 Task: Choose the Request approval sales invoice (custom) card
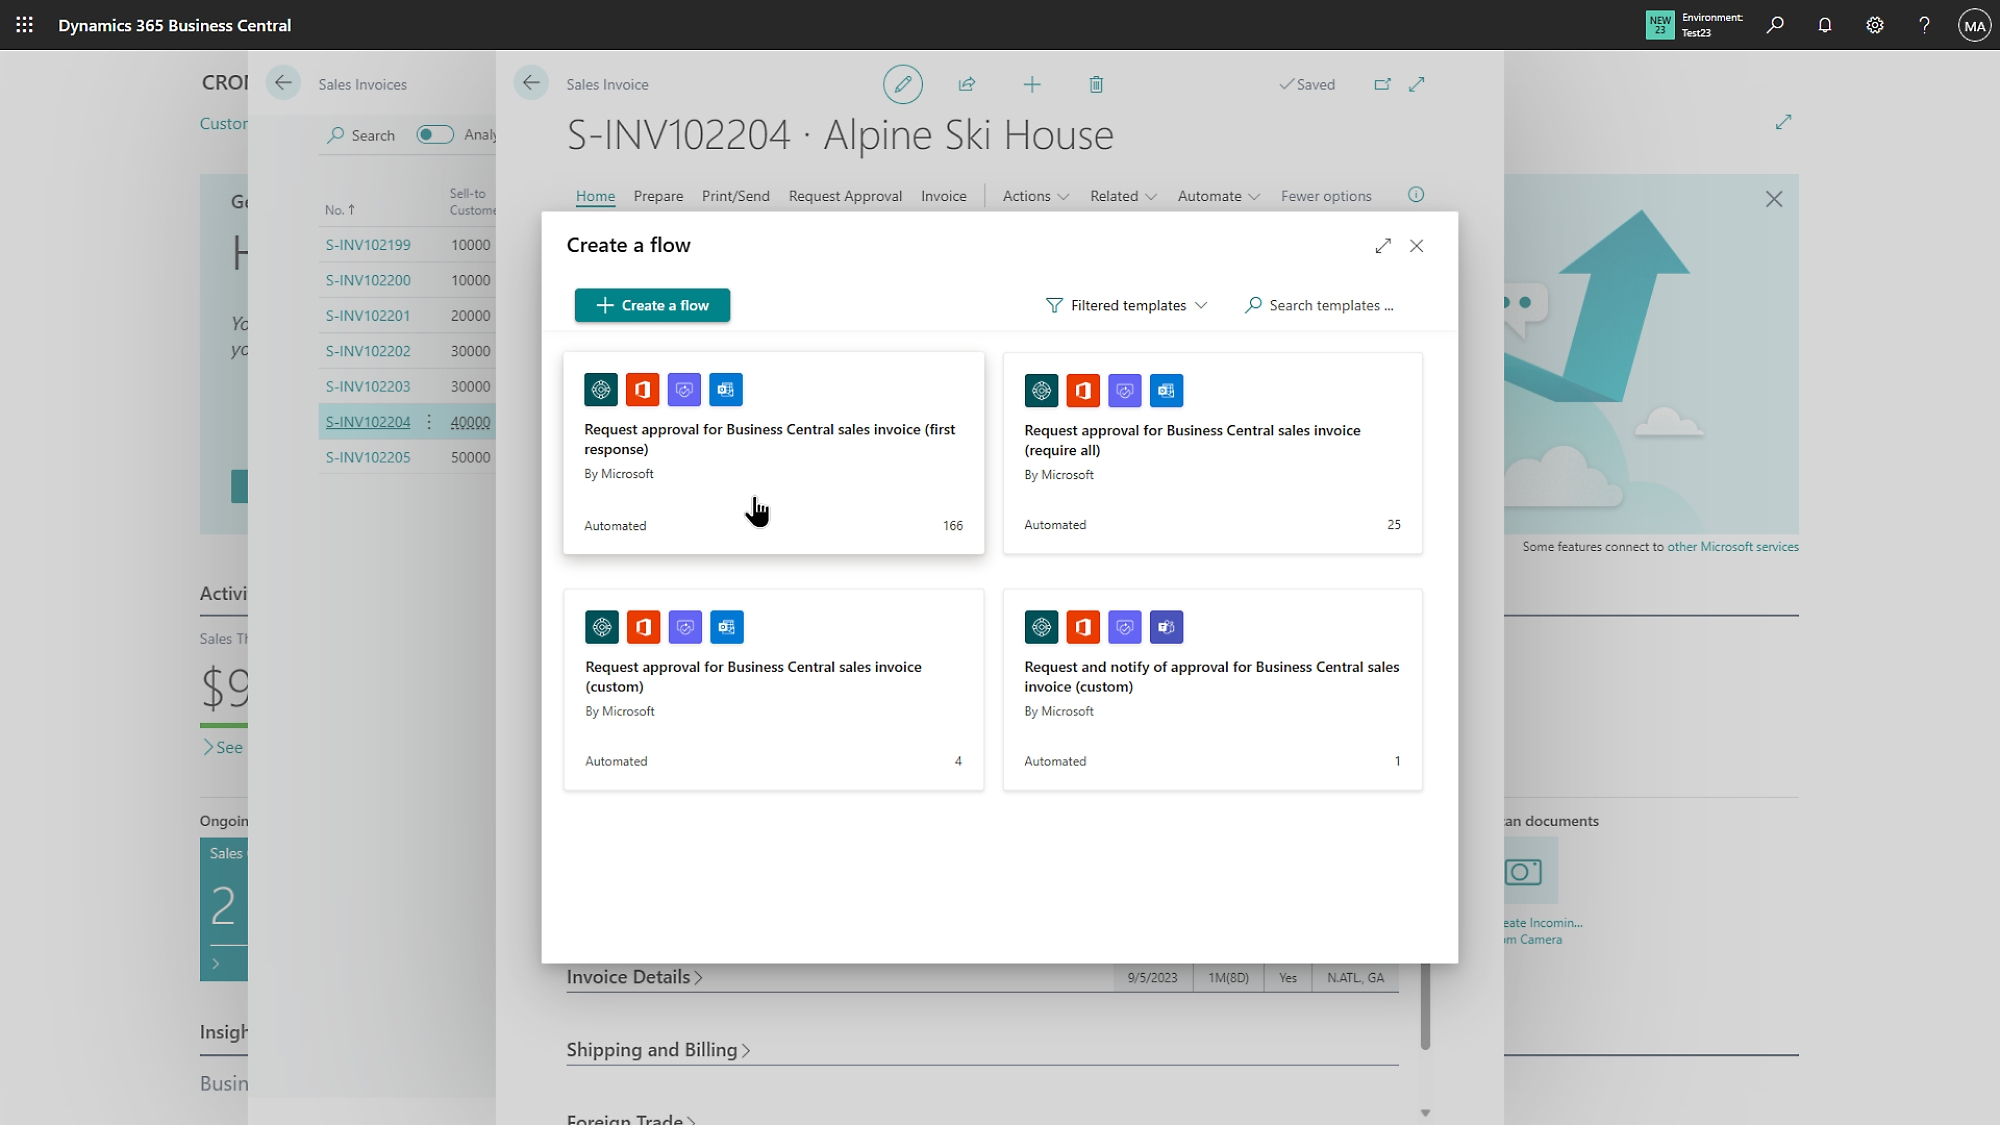773,690
